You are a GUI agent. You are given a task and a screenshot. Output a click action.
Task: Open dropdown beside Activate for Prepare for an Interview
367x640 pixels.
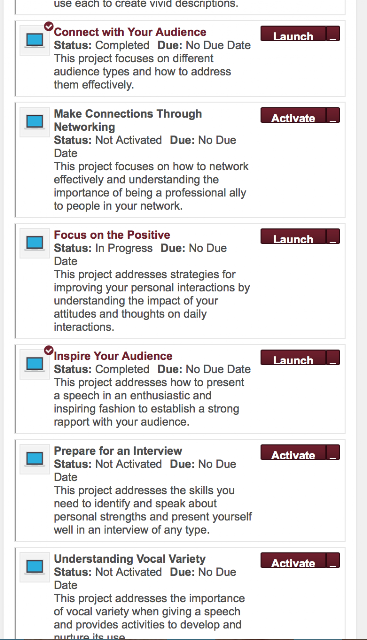[x=333, y=452]
